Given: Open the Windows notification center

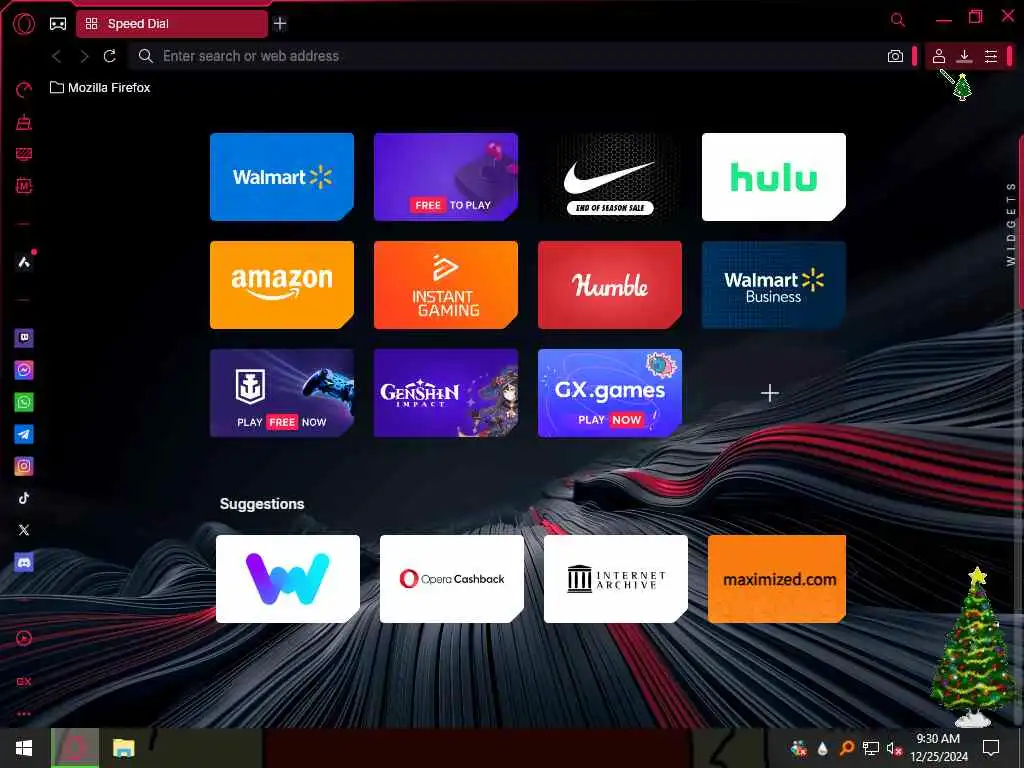Looking at the screenshot, I should pyautogui.click(x=991, y=748).
